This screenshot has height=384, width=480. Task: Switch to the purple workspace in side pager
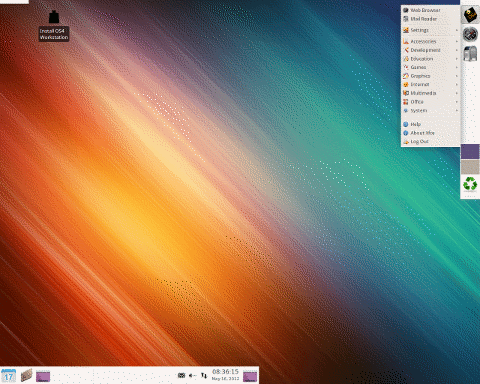470,152
